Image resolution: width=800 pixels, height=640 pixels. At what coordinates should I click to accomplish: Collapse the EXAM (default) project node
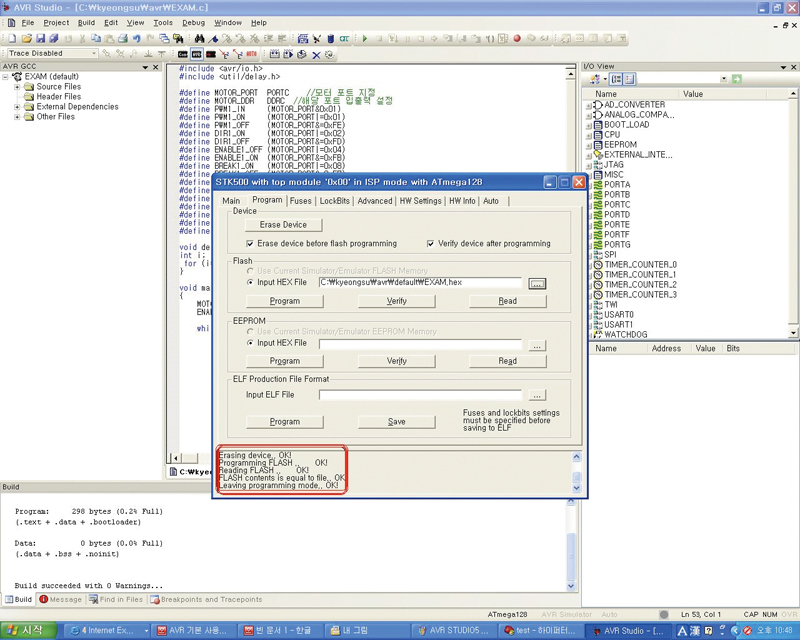6,77
